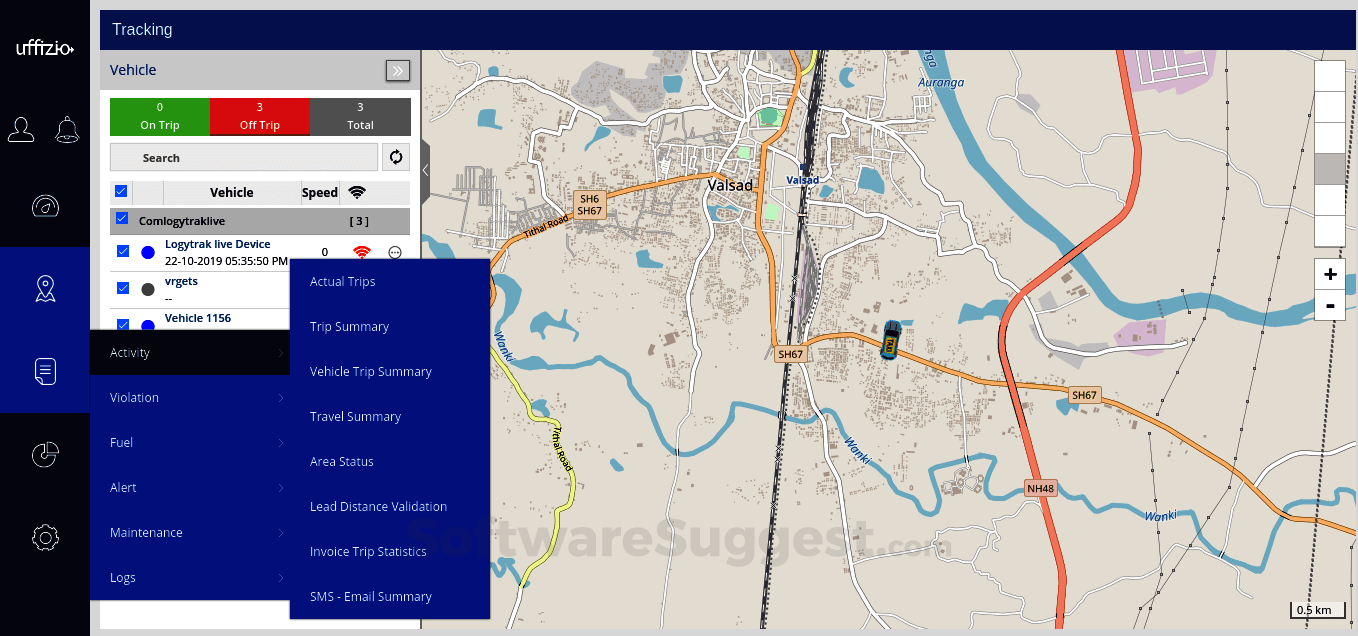Image resolution: width=1358 pixels, height=636 pixels.
Task: Select the Reports document icon in sidebar
Action: 45,371
